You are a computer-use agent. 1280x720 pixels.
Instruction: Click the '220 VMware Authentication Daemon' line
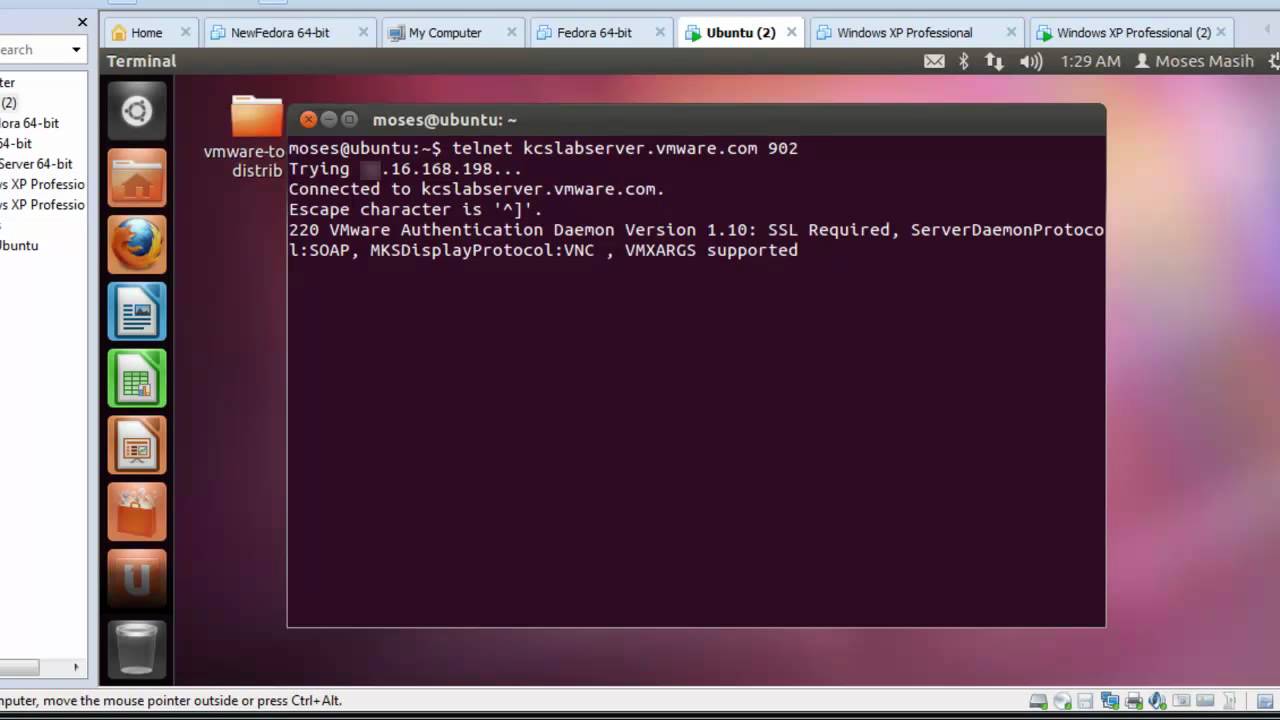[696, 230]
